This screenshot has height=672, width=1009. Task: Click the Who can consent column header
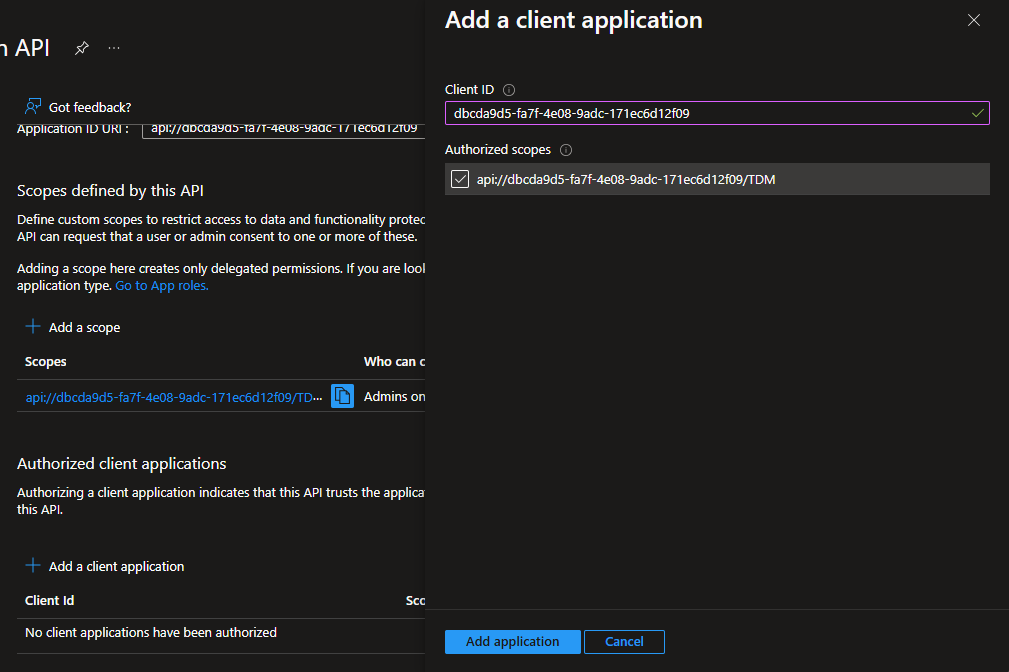coord(394,361)
